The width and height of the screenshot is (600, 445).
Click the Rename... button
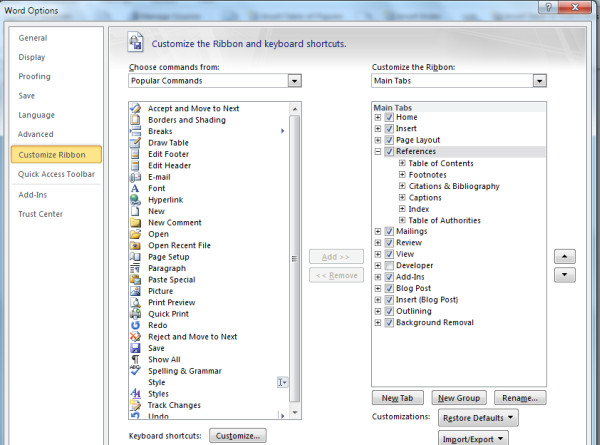click(x=520, y=398)
